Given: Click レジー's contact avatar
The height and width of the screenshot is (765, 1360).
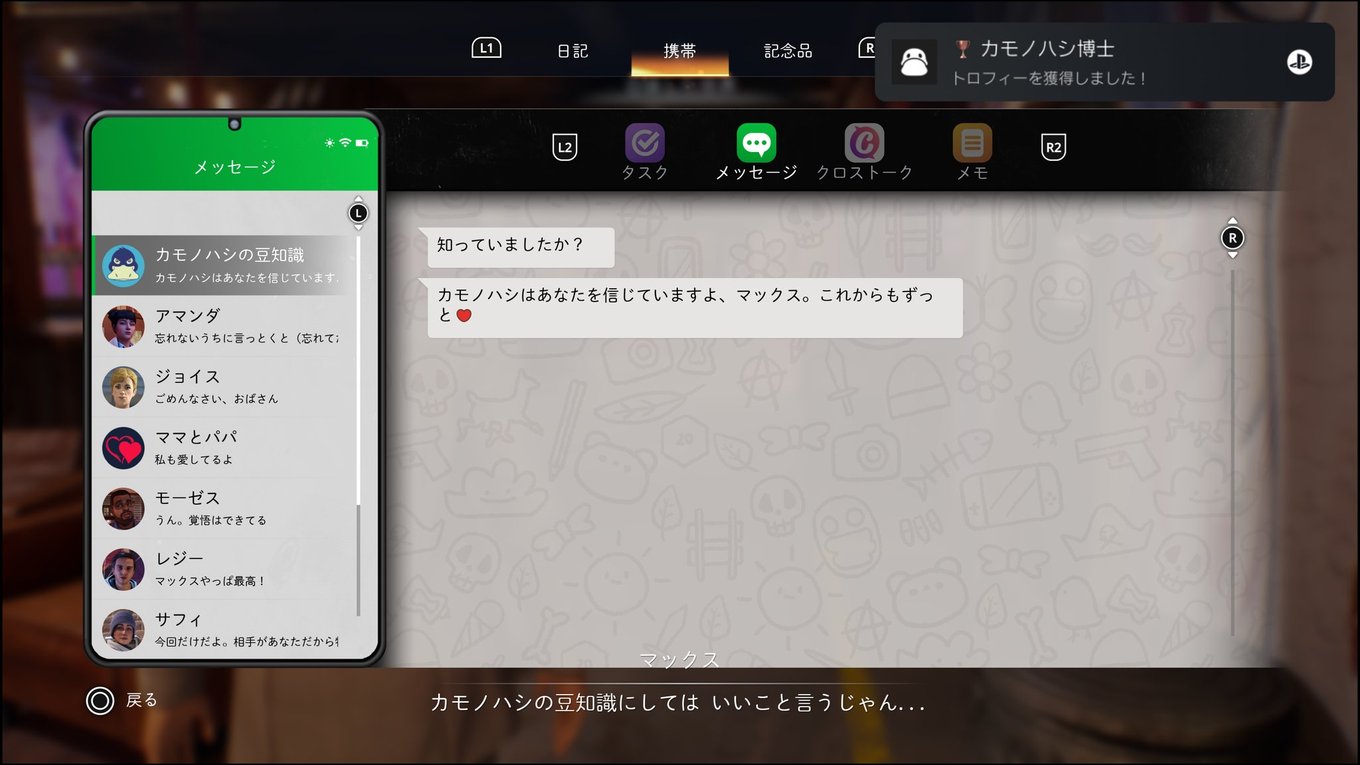Looking at the screenshot, I should (123, 569).
